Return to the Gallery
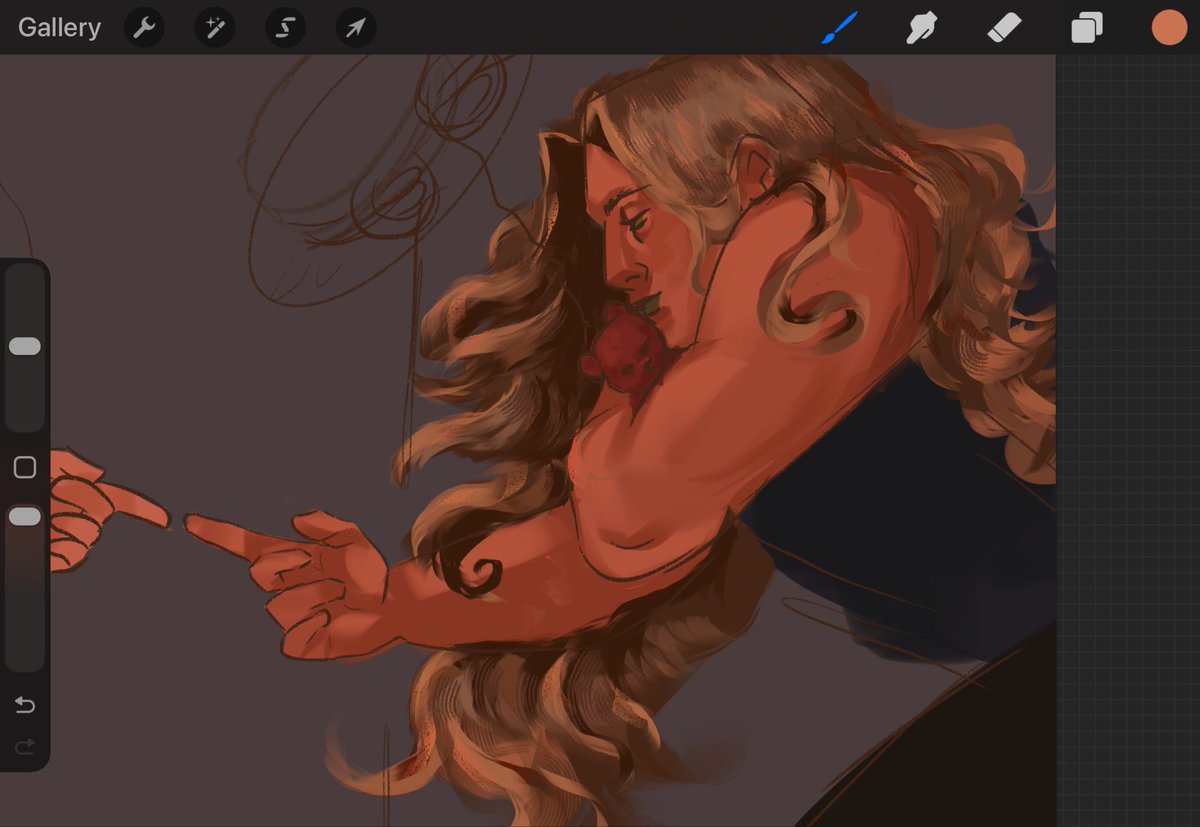The height and width of the screenshot is (827, 1200). pos(59,27)
